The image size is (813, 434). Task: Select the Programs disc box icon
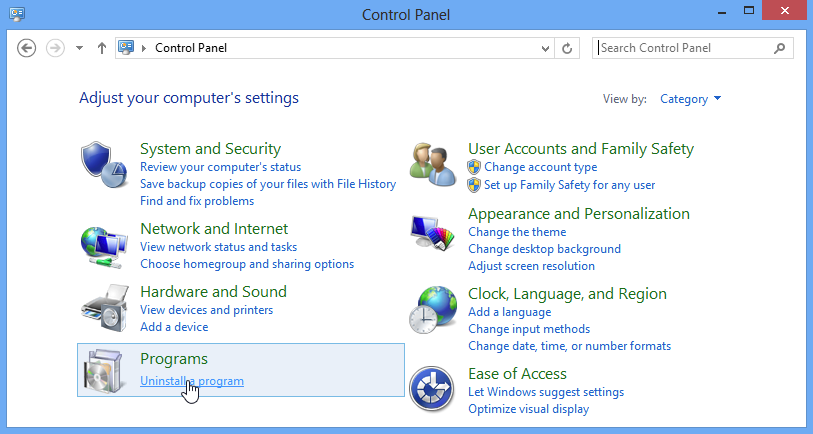(104, 371)
